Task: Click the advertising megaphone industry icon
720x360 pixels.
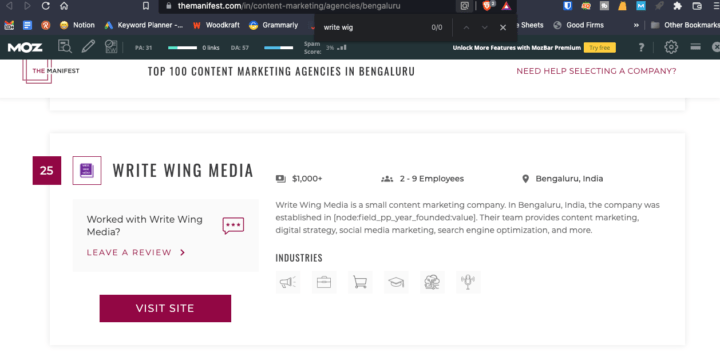Action: coord(287,282)
